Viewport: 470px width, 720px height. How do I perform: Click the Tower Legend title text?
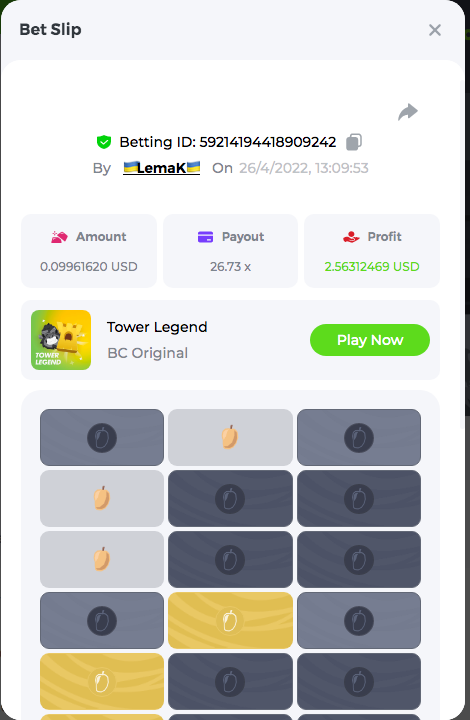tap(157, 327)
